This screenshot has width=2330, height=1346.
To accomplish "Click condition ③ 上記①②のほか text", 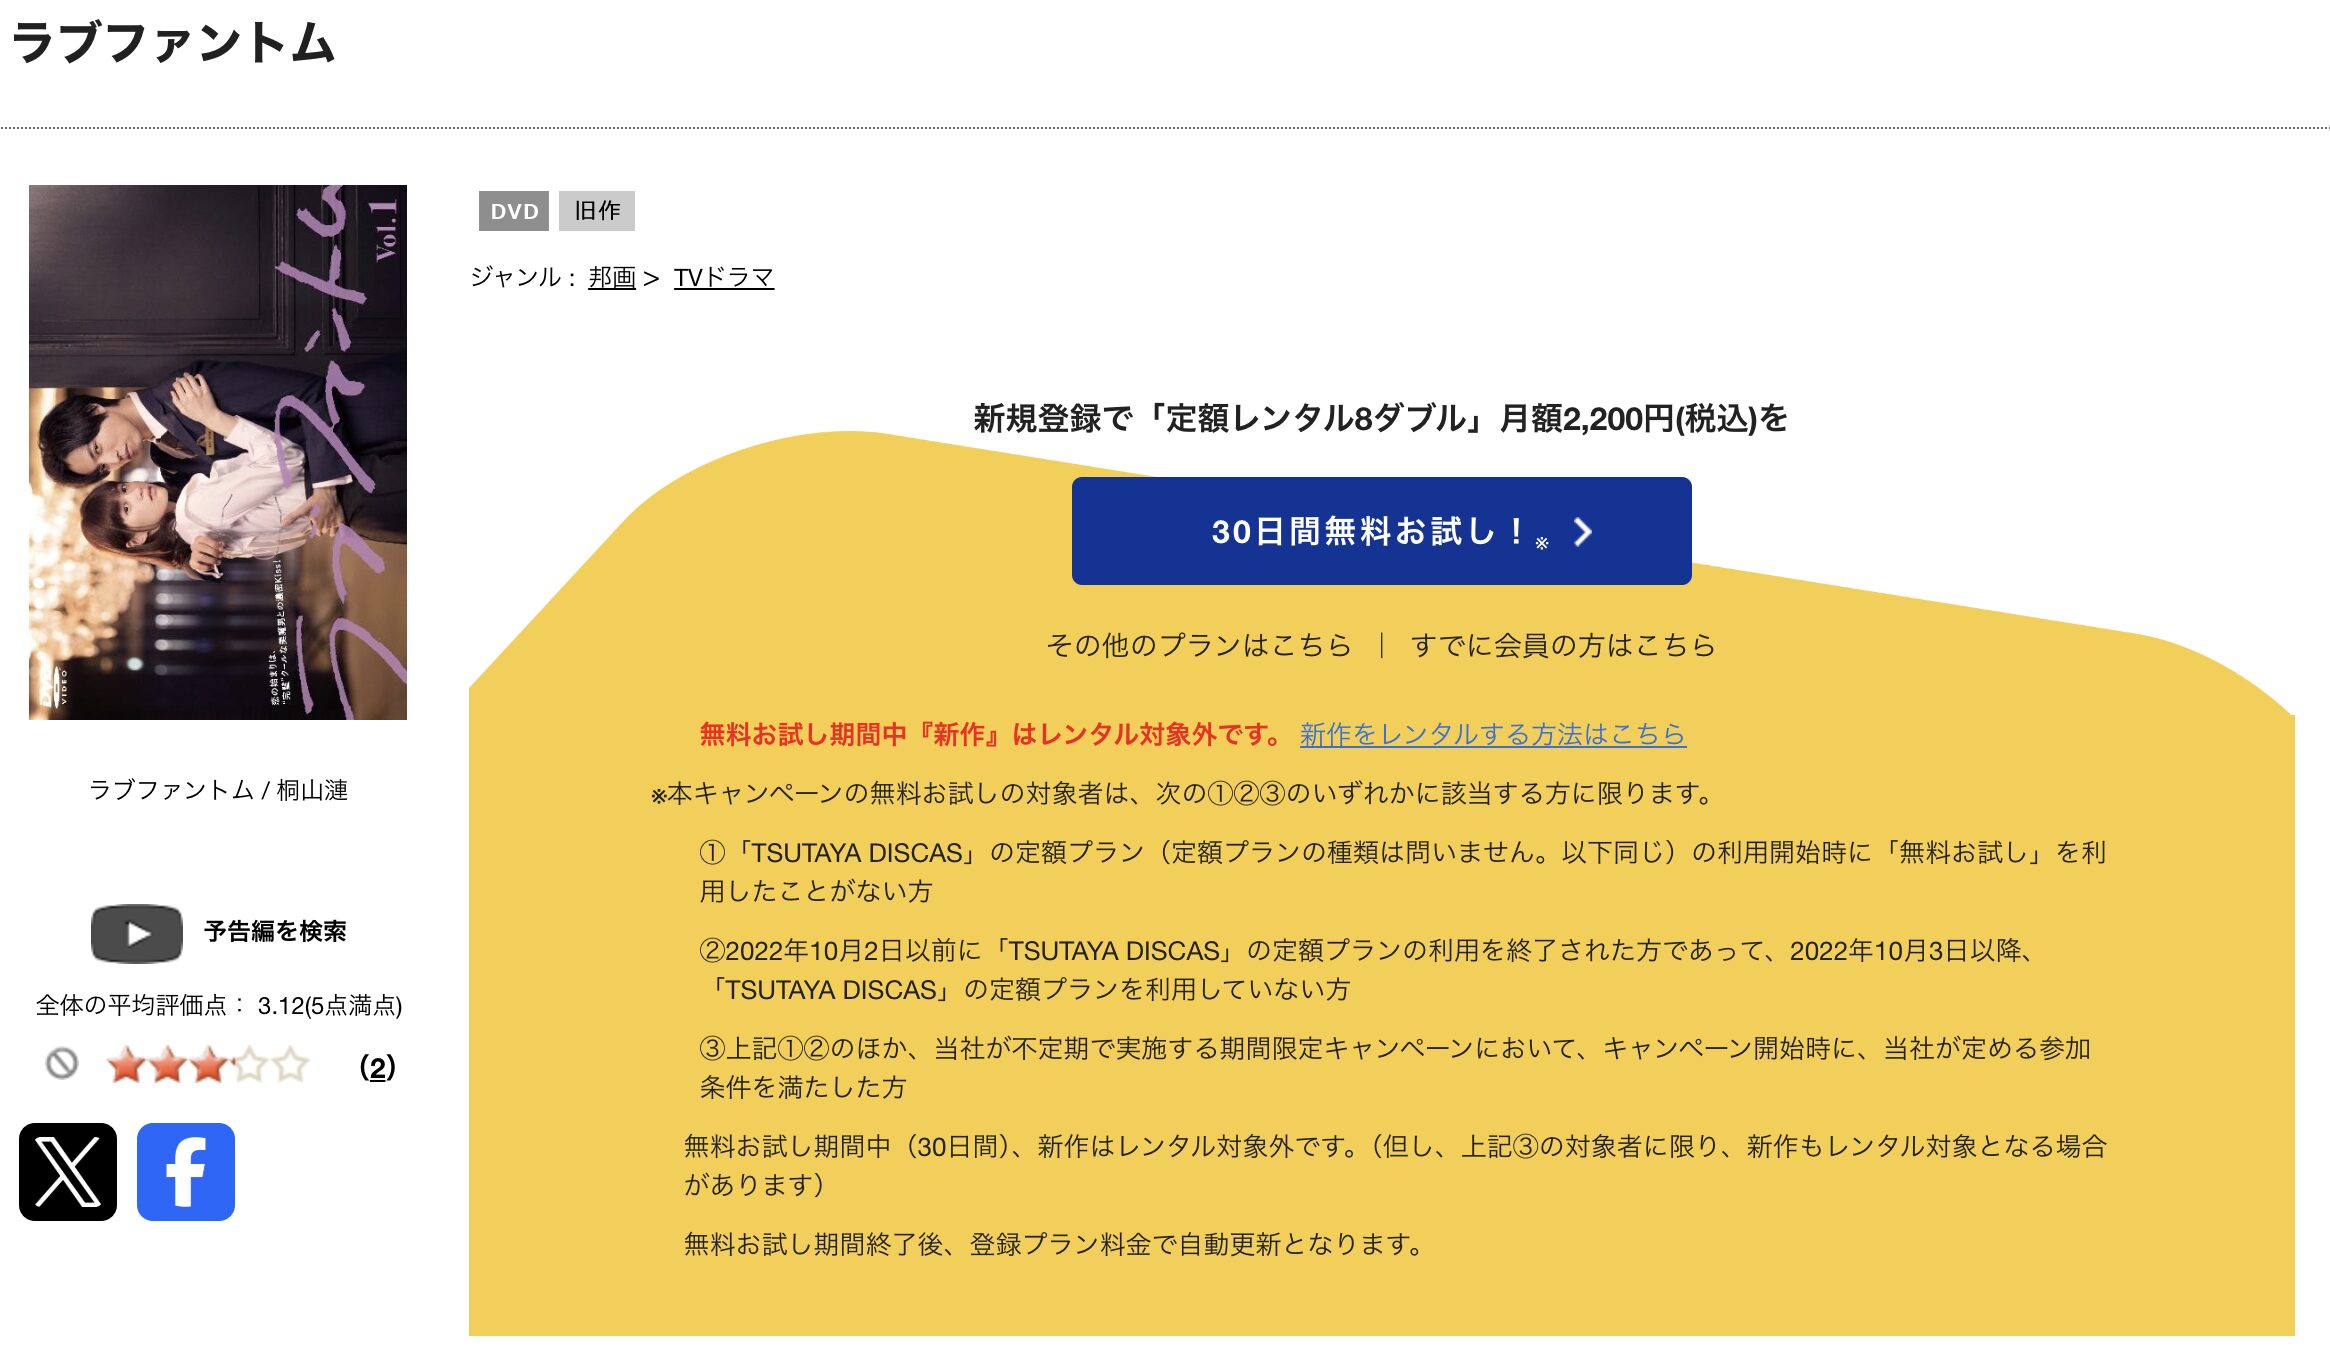I will (x=1395, y=1067).
